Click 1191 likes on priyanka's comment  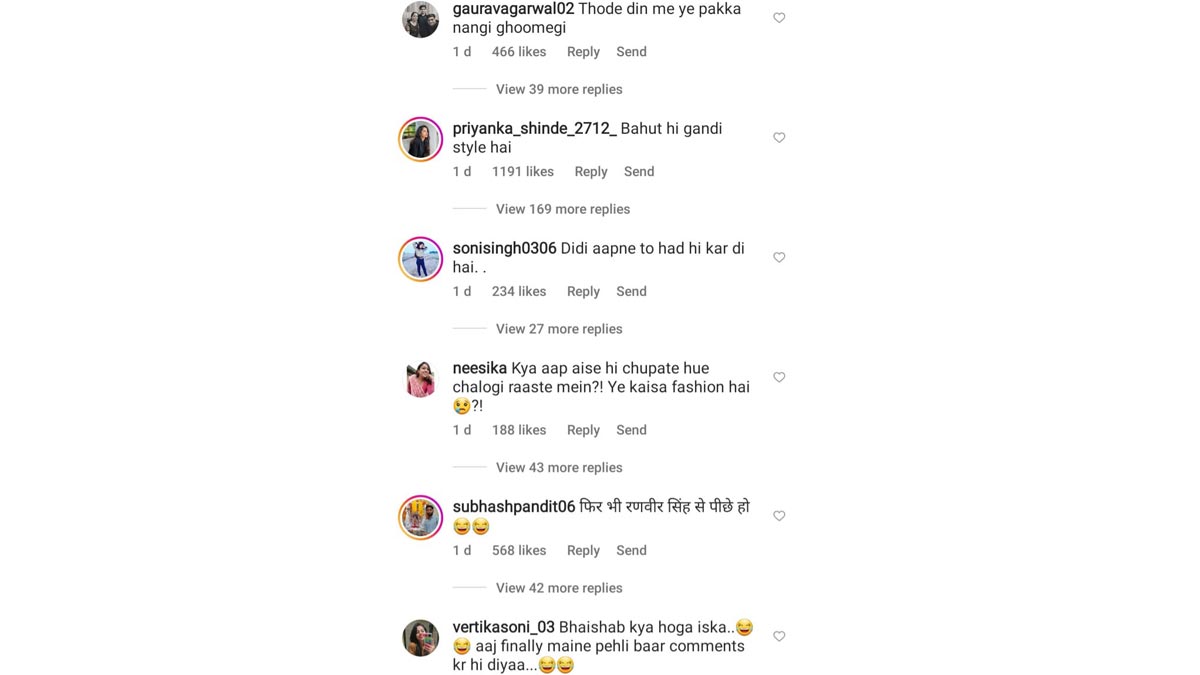point(522,171)
